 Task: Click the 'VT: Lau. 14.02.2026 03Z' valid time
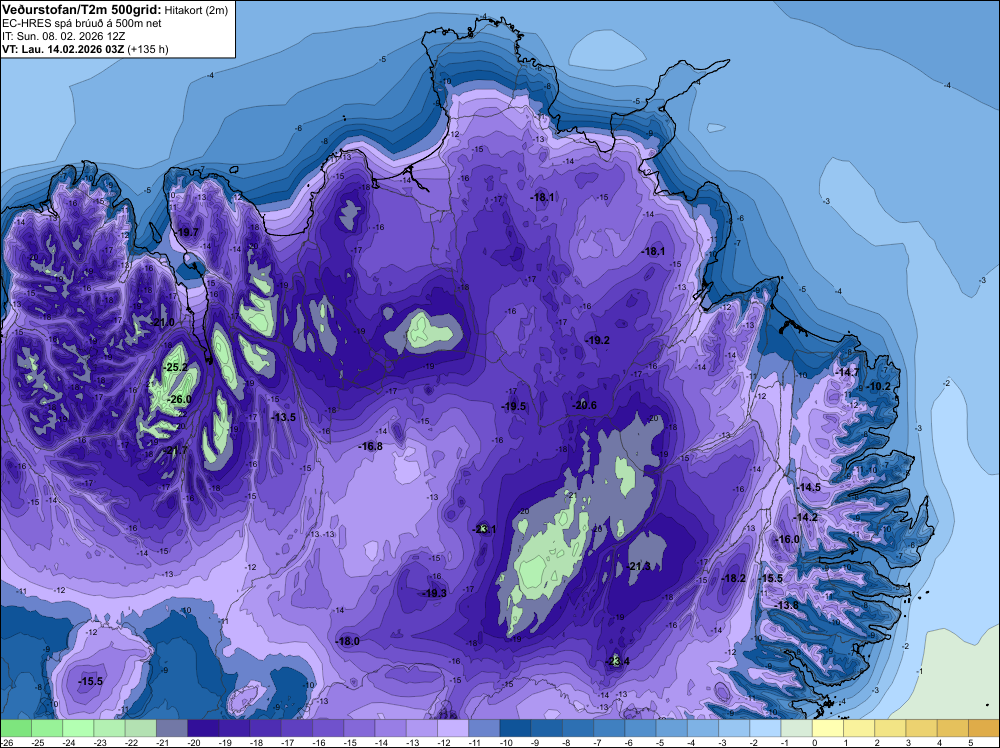pos(63,49)
